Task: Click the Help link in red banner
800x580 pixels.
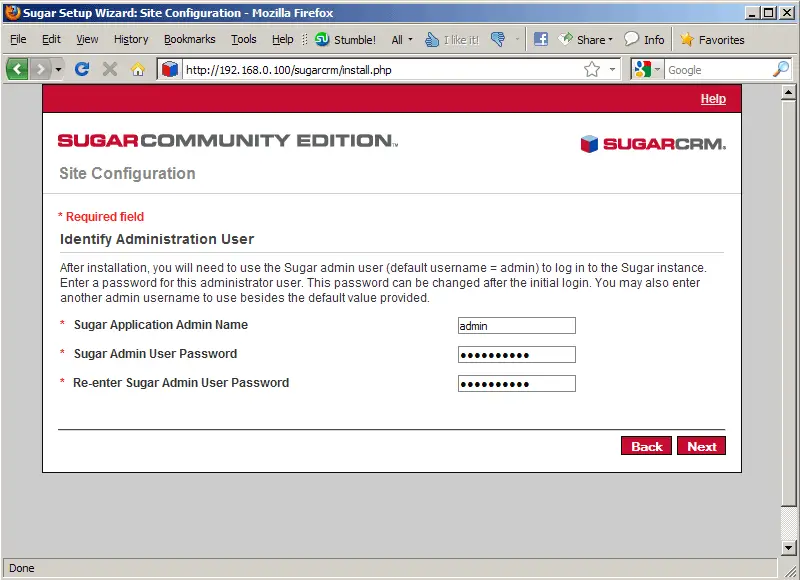Action: tap(713, 98)
